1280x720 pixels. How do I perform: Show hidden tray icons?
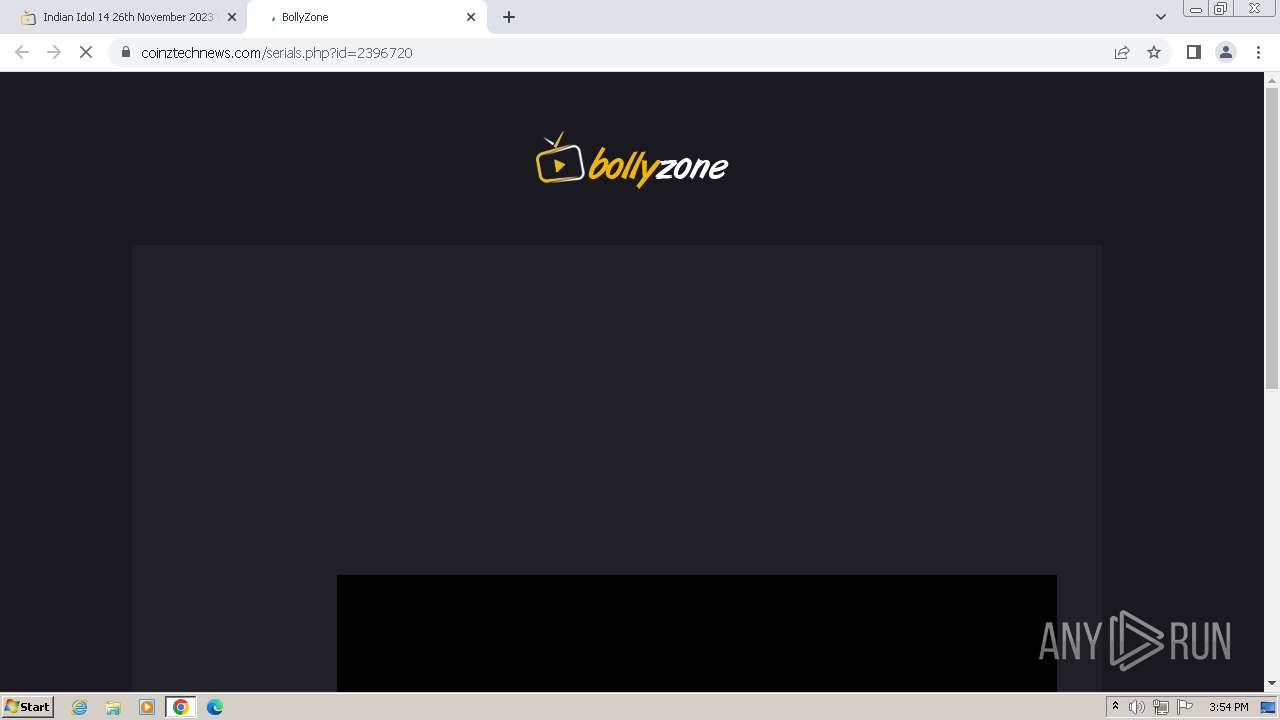pyautogui.click(x=1115, y=706)
